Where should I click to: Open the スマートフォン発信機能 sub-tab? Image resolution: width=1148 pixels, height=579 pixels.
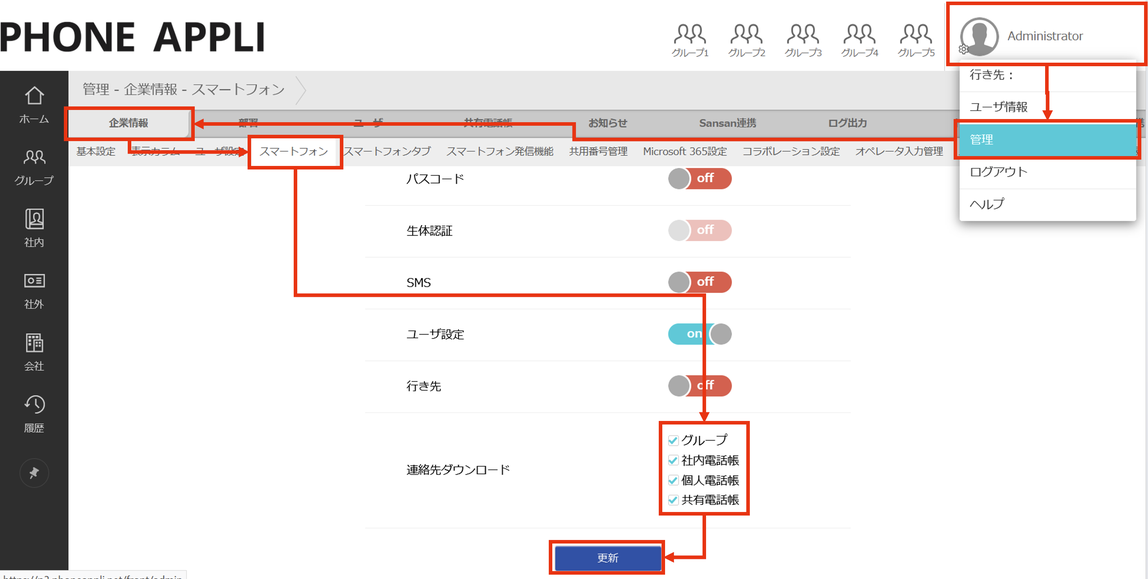tap(500, 152)
